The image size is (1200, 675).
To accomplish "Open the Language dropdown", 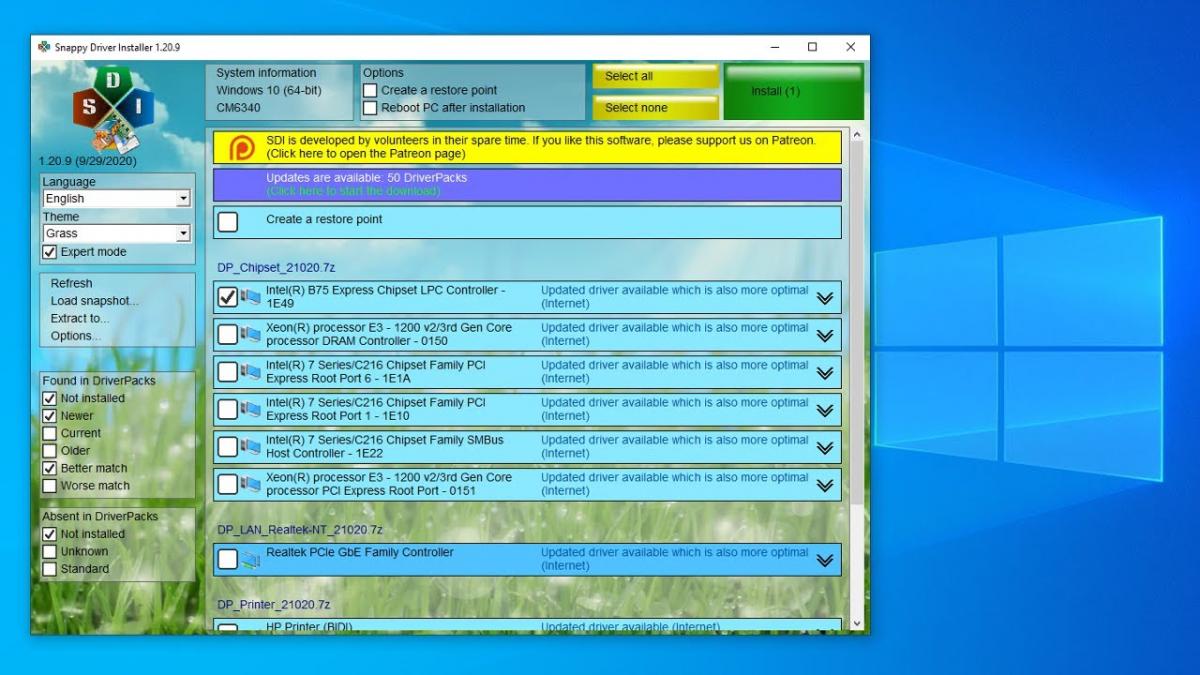I will click(x=183, y=199).
